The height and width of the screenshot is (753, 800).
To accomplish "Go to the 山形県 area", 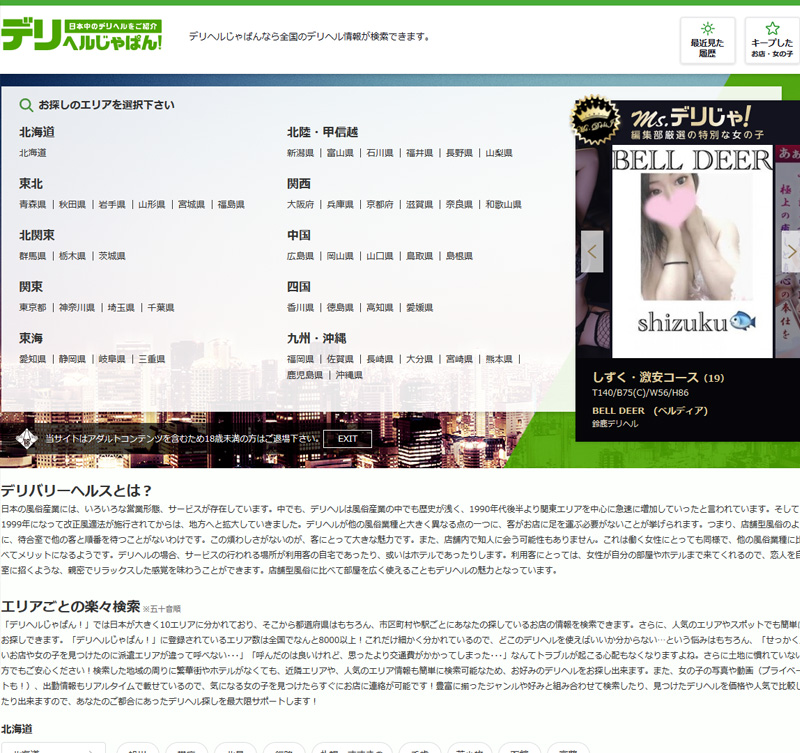I will 152,205.
